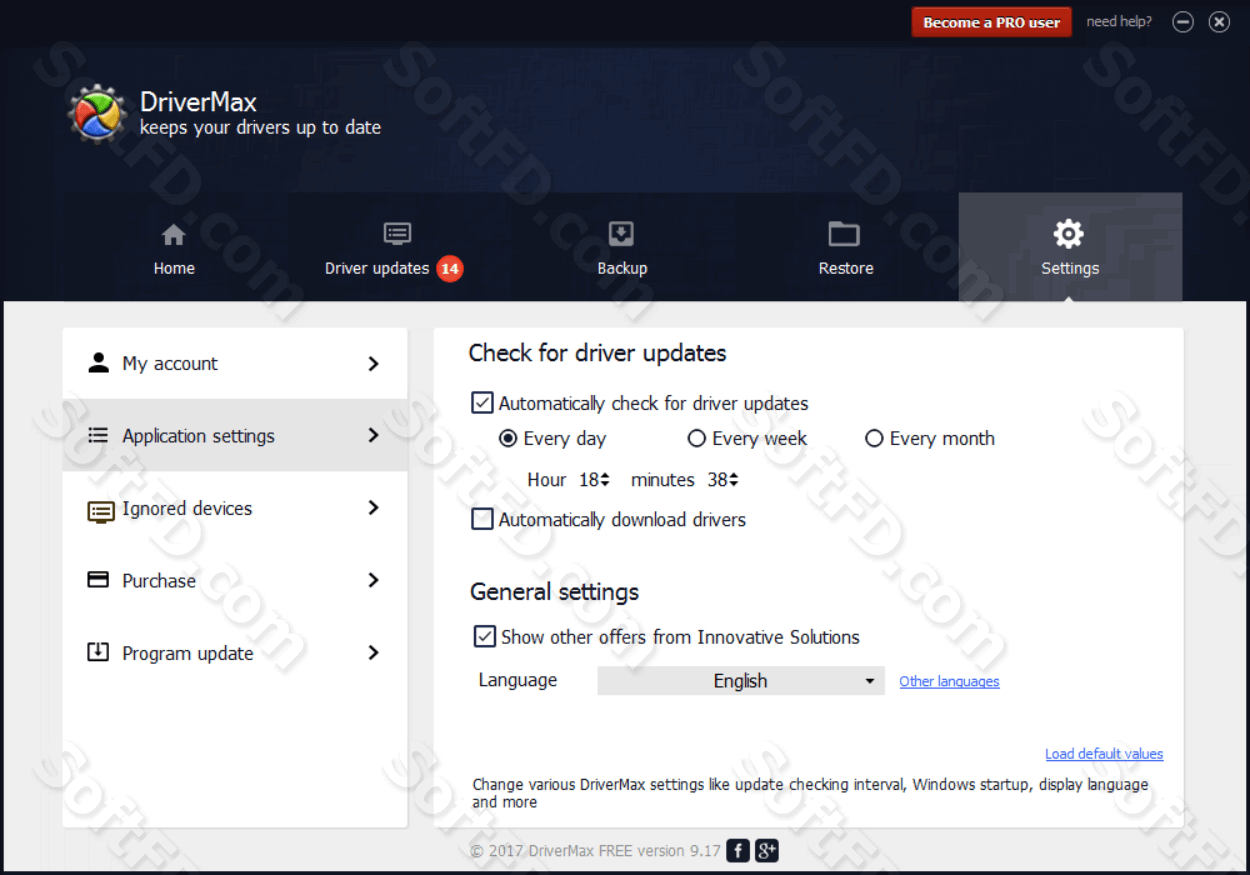Image resolution: width=1250 pixels, height=875 pixels.
Task: Expand My account chevron arrow
Action: click(373, 364)
